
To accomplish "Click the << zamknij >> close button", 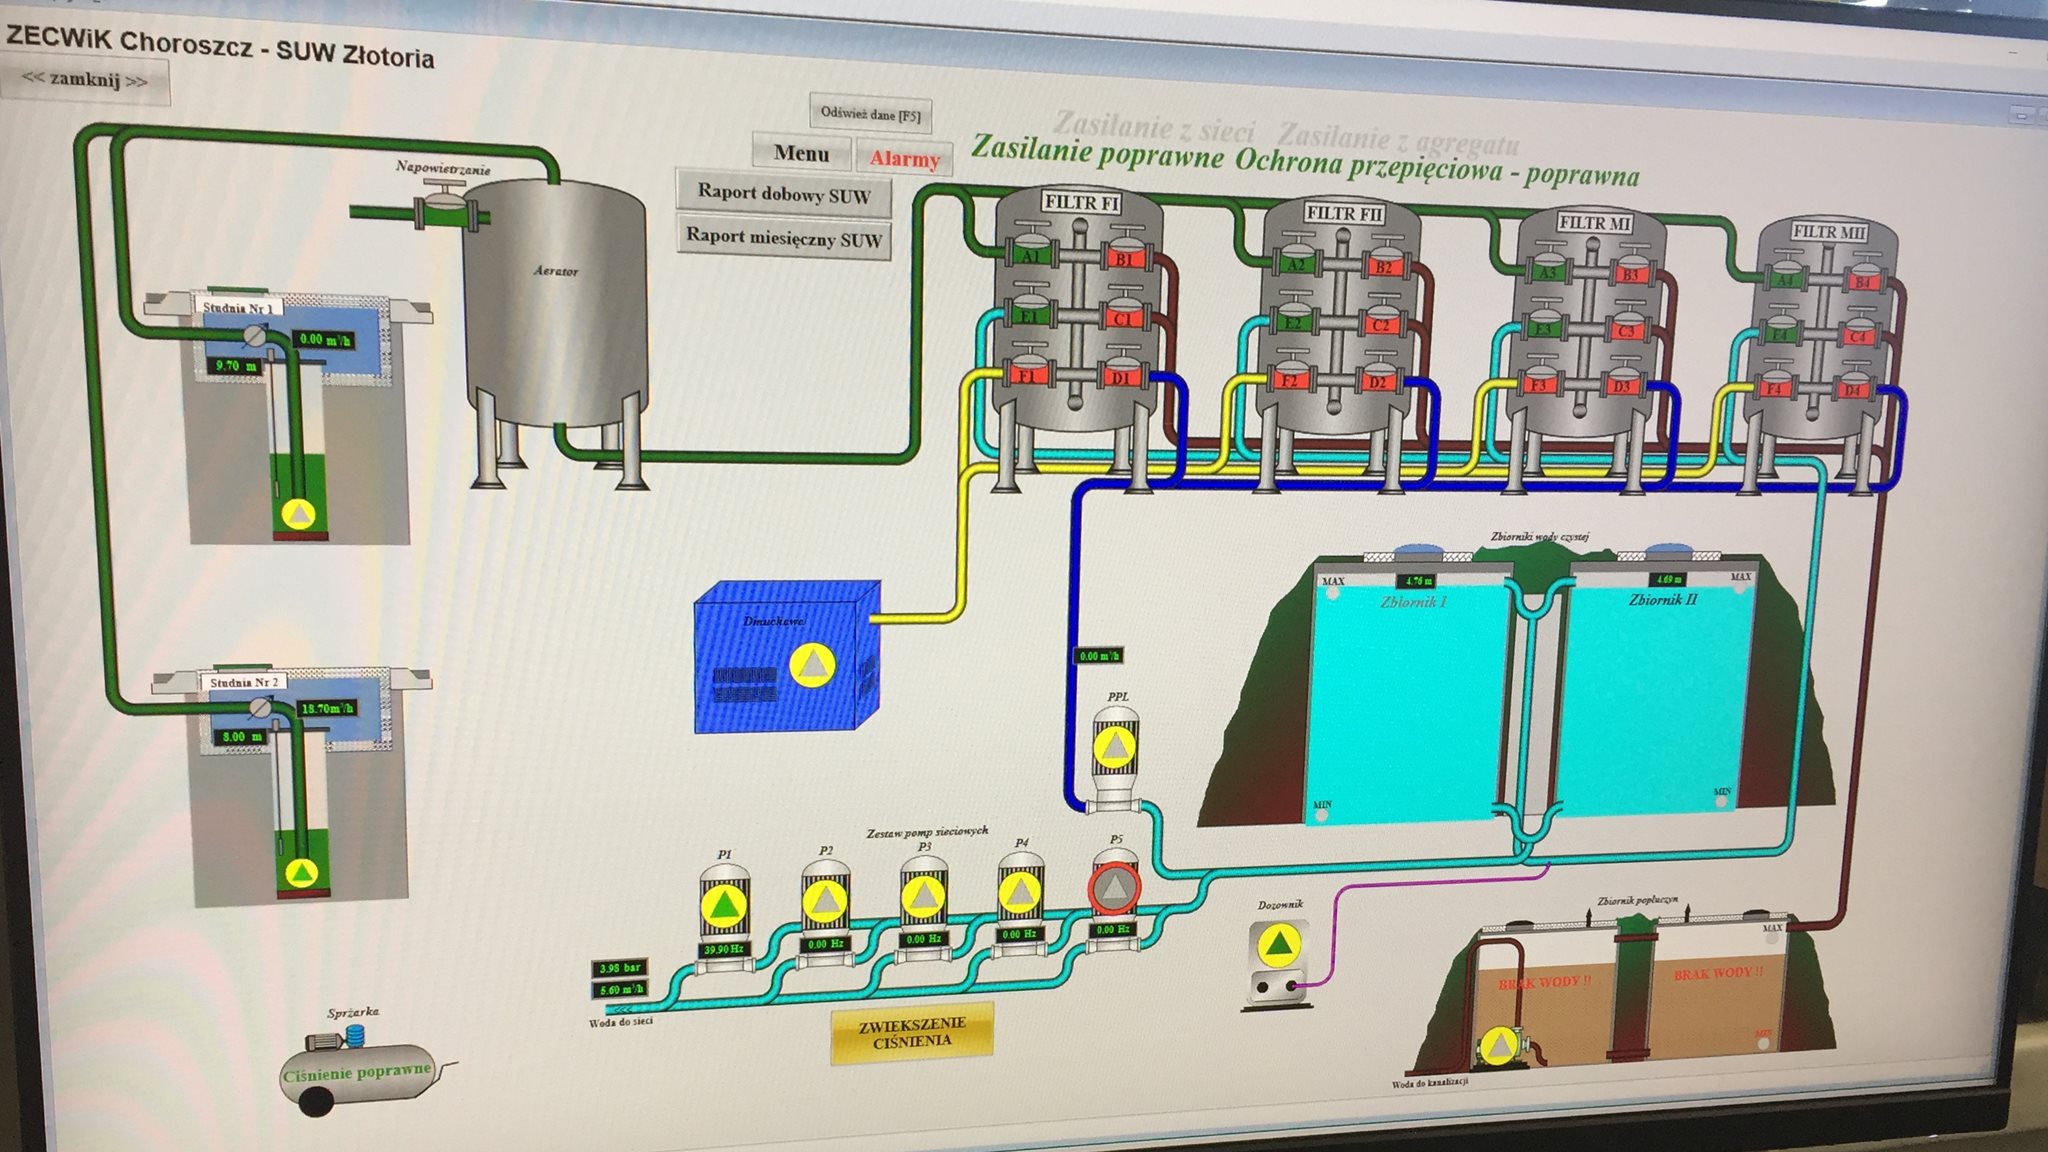I will (x=85, y=80).
